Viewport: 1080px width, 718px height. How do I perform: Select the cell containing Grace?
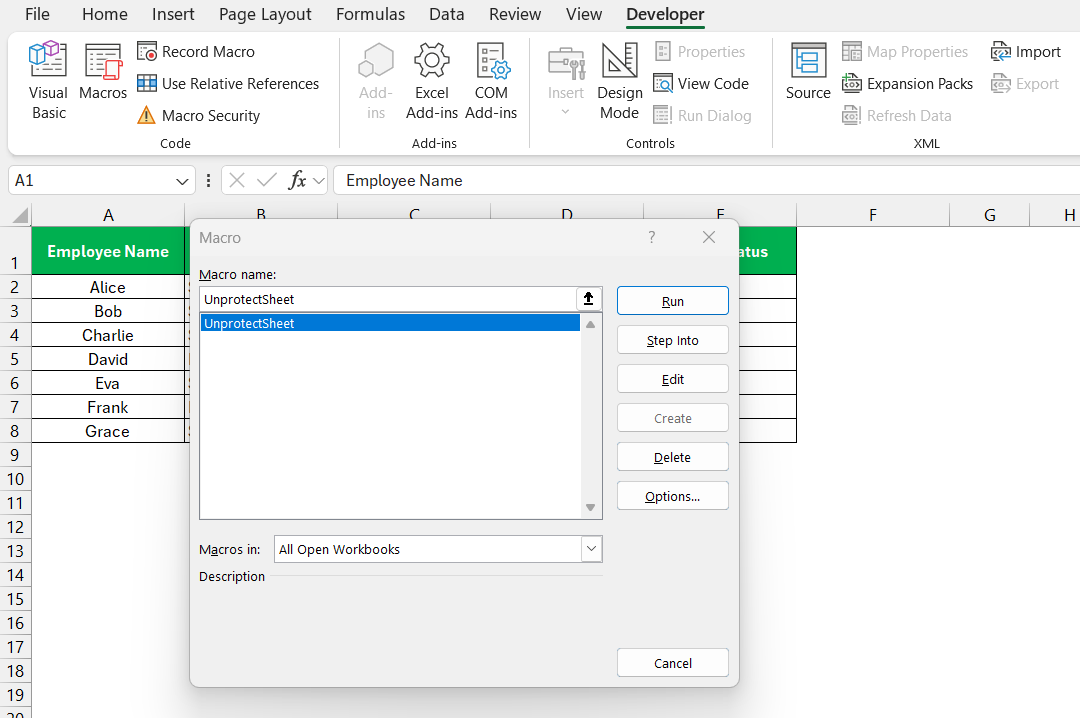108,431
